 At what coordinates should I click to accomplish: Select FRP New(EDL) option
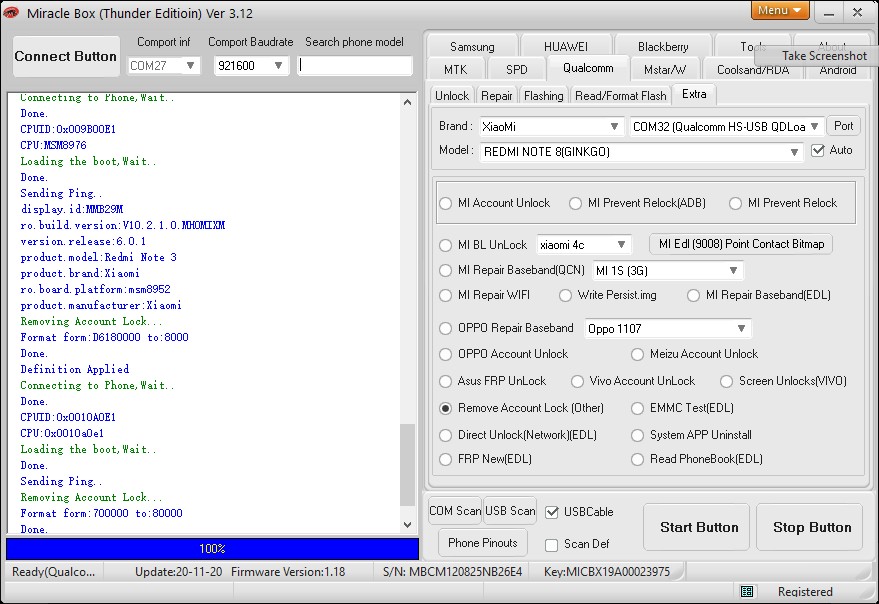click(x=446, y=459)
